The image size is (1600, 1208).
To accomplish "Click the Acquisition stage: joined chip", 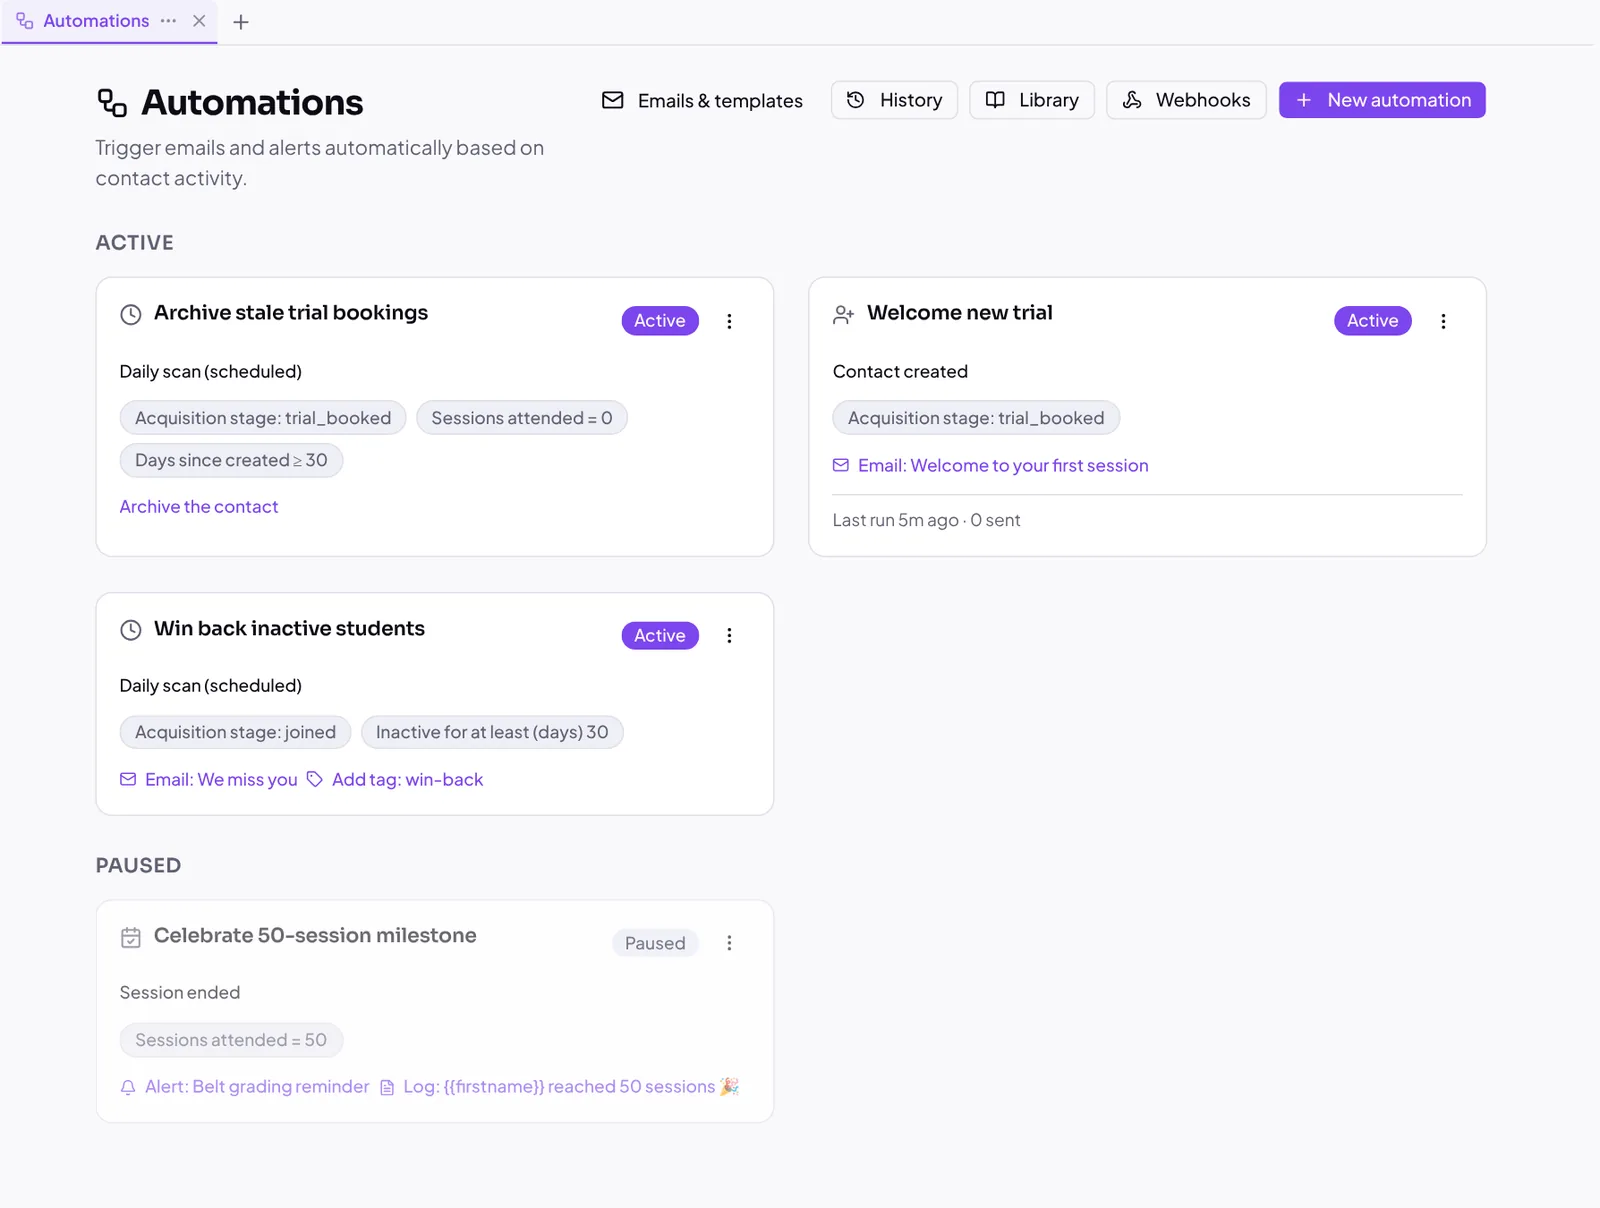I will tap(235, 733).
